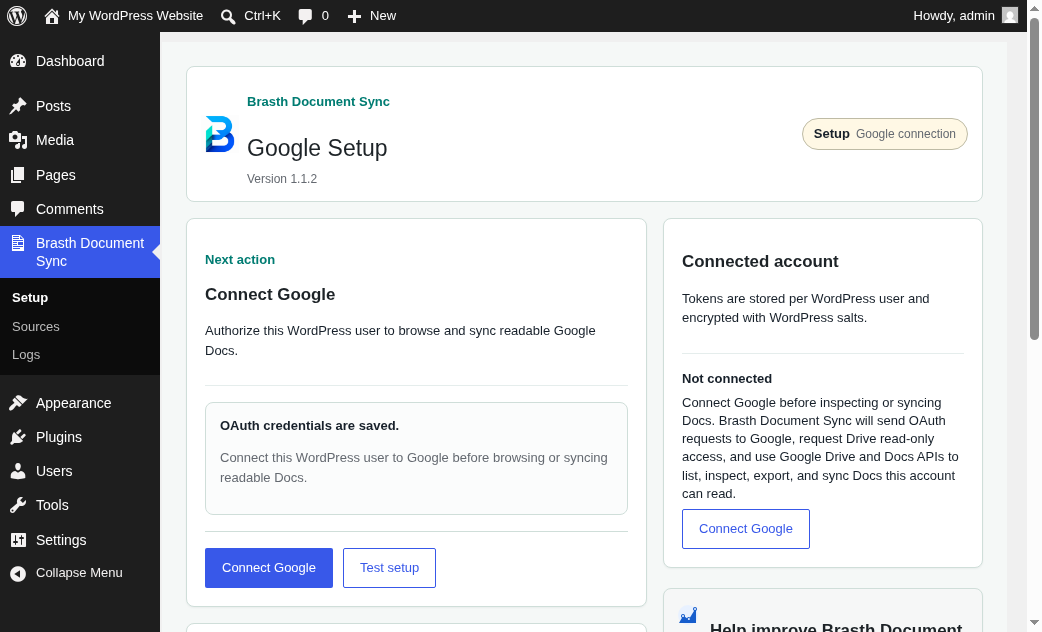Click the Next action label
The image size is (1042, 632).
pos(240,260)
